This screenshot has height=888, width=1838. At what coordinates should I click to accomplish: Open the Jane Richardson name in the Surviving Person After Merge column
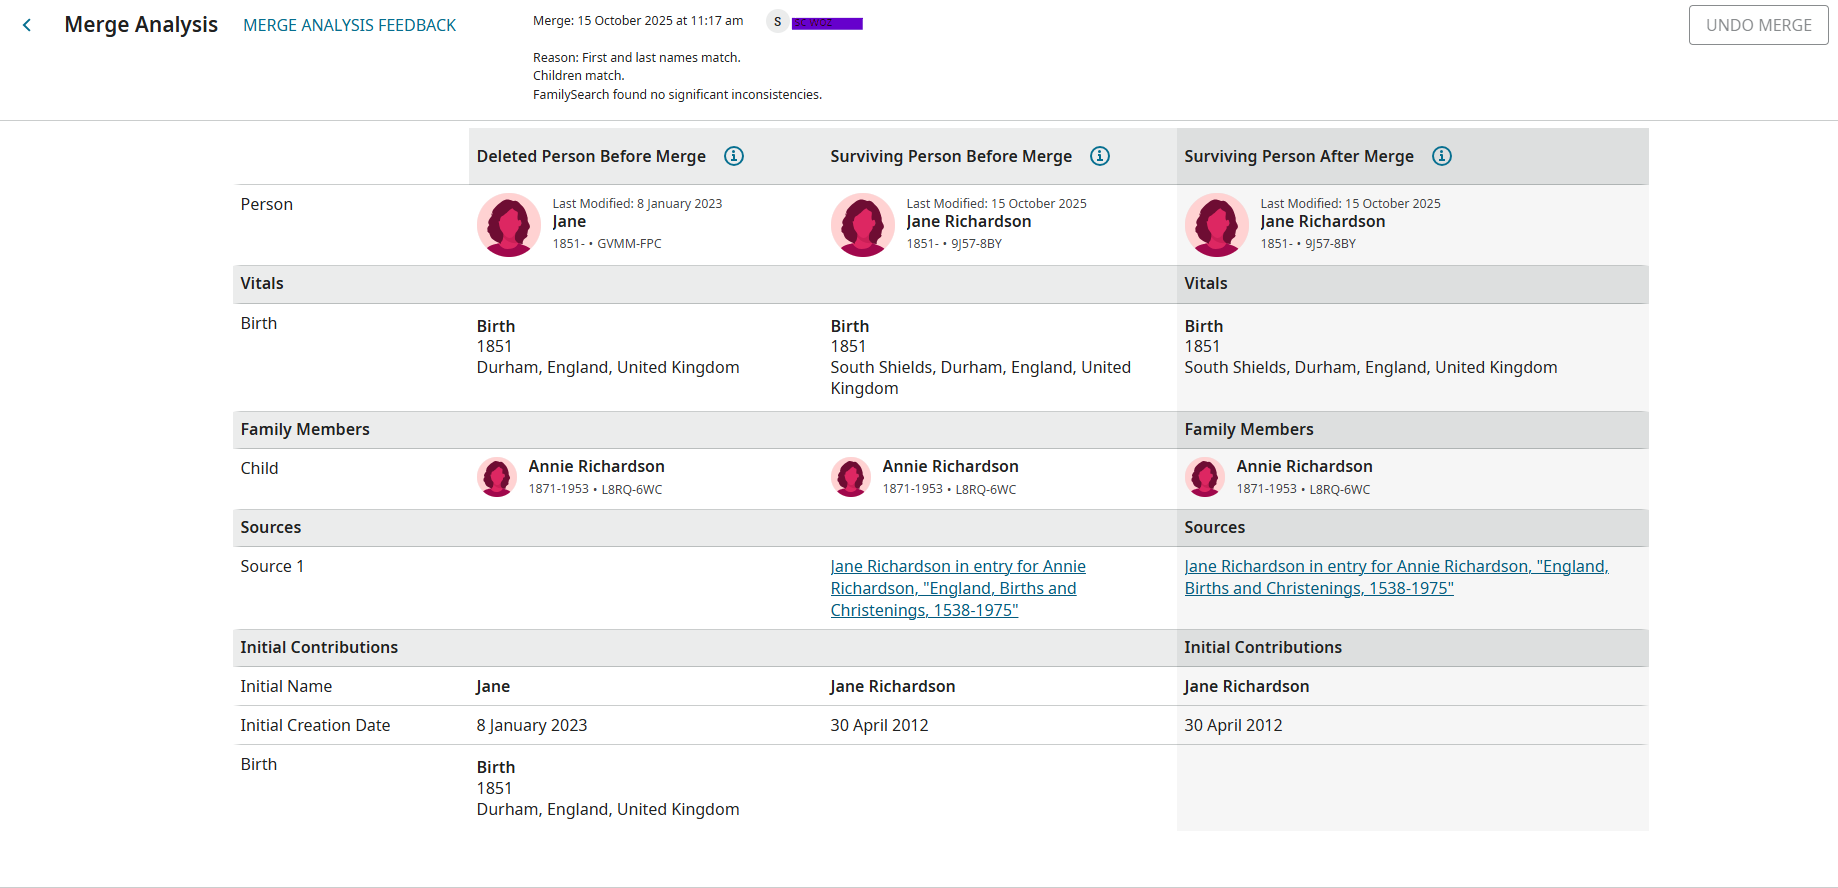[1323, 222]
